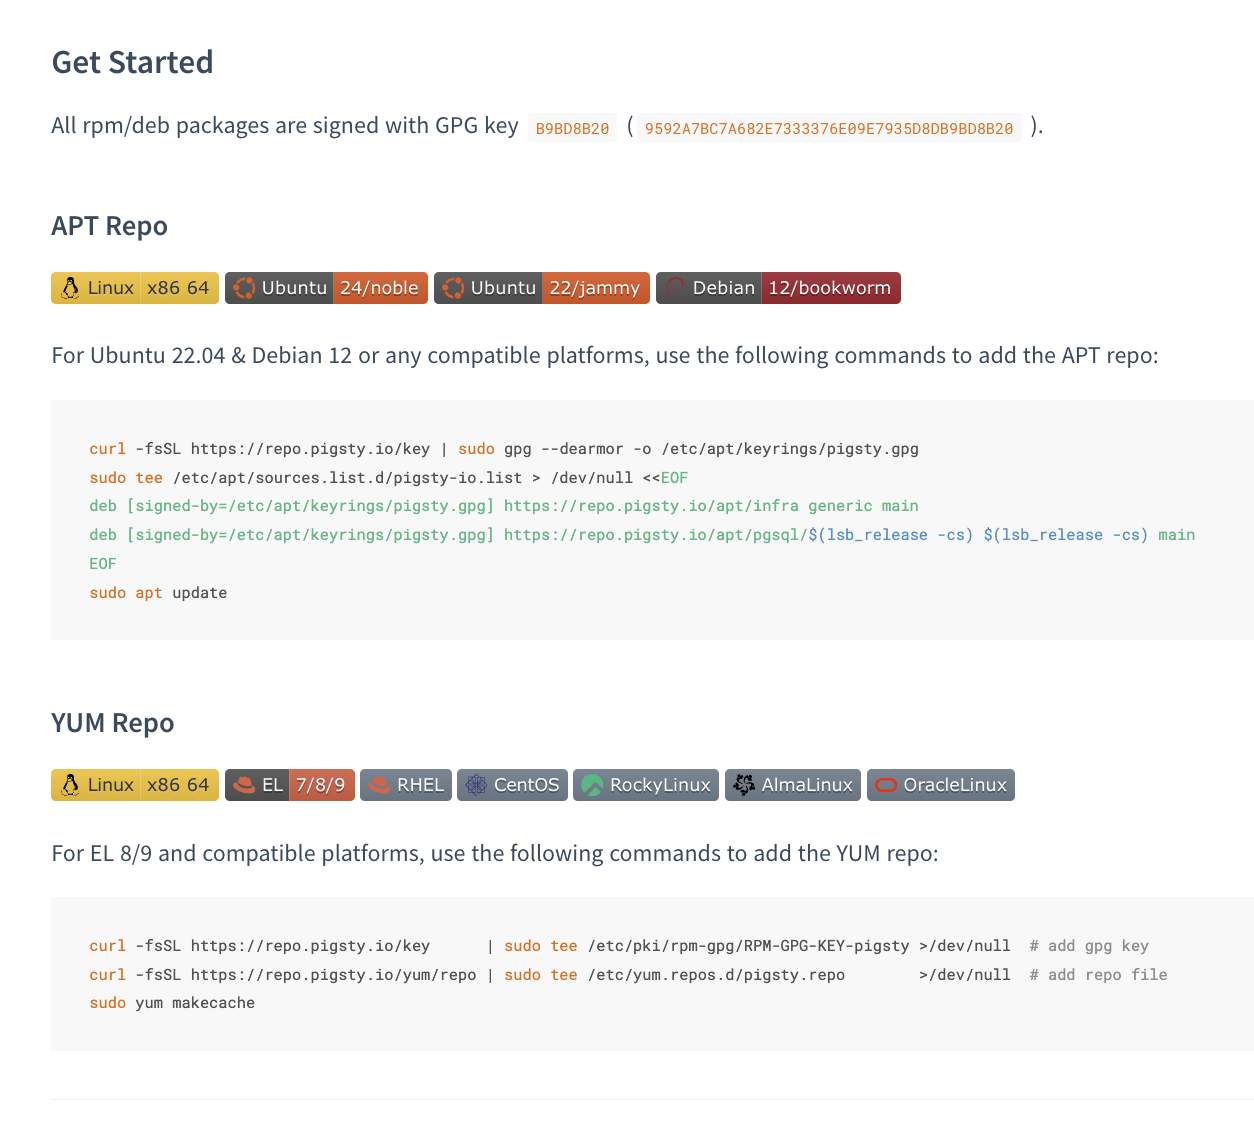Image resolution: width=1254 pixels, height=1122 pixels.
Task: Click the red hat icon on EL badge
Action: 245,785
